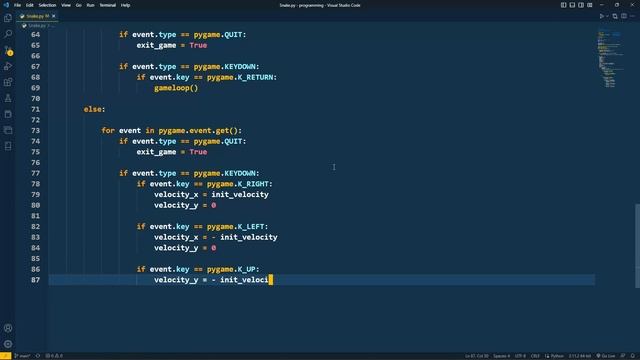Open the Search view in activity bar

(x=8, y=34)
